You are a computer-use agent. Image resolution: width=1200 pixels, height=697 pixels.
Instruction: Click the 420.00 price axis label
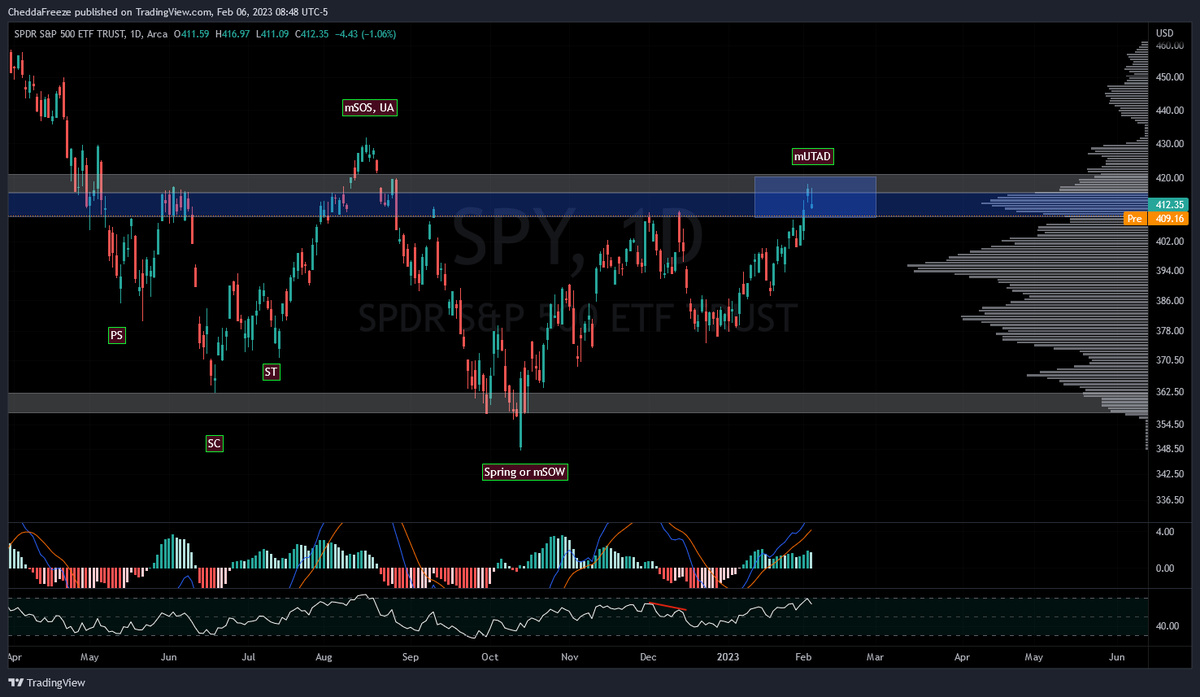click(x=1169, y=178)
